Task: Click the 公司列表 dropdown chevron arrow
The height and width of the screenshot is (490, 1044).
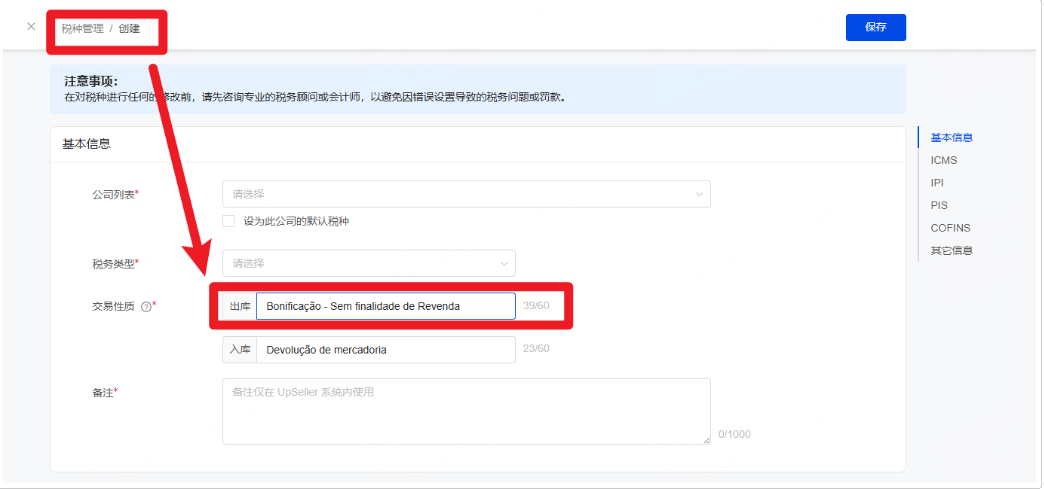Action: [x=699, y=194]
